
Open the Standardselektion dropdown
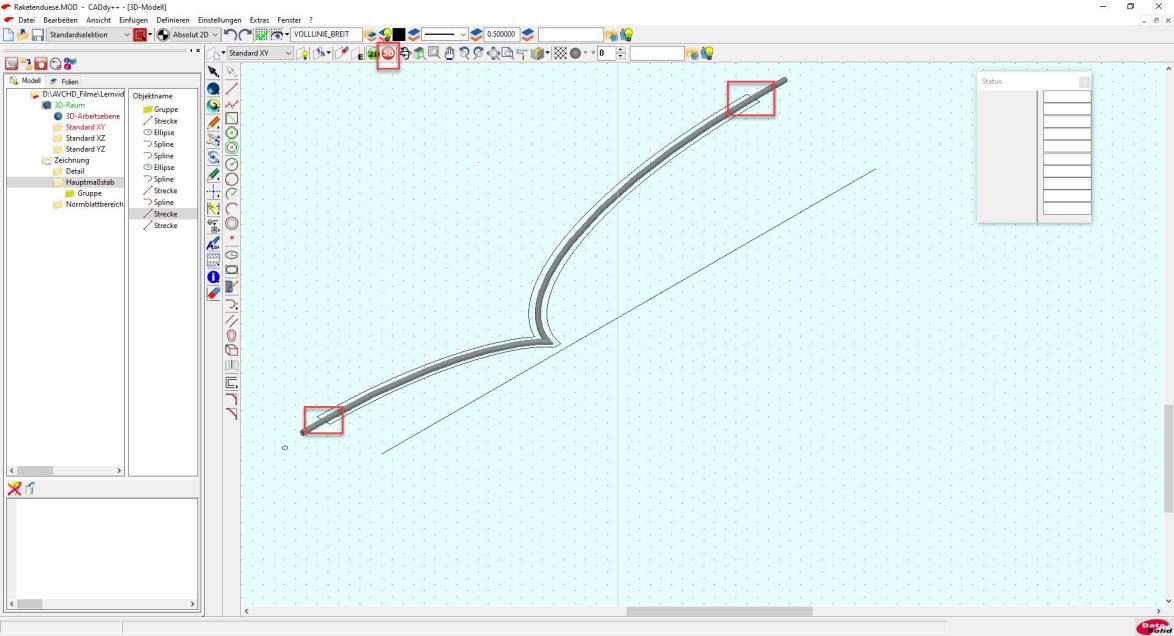[89, 34]
